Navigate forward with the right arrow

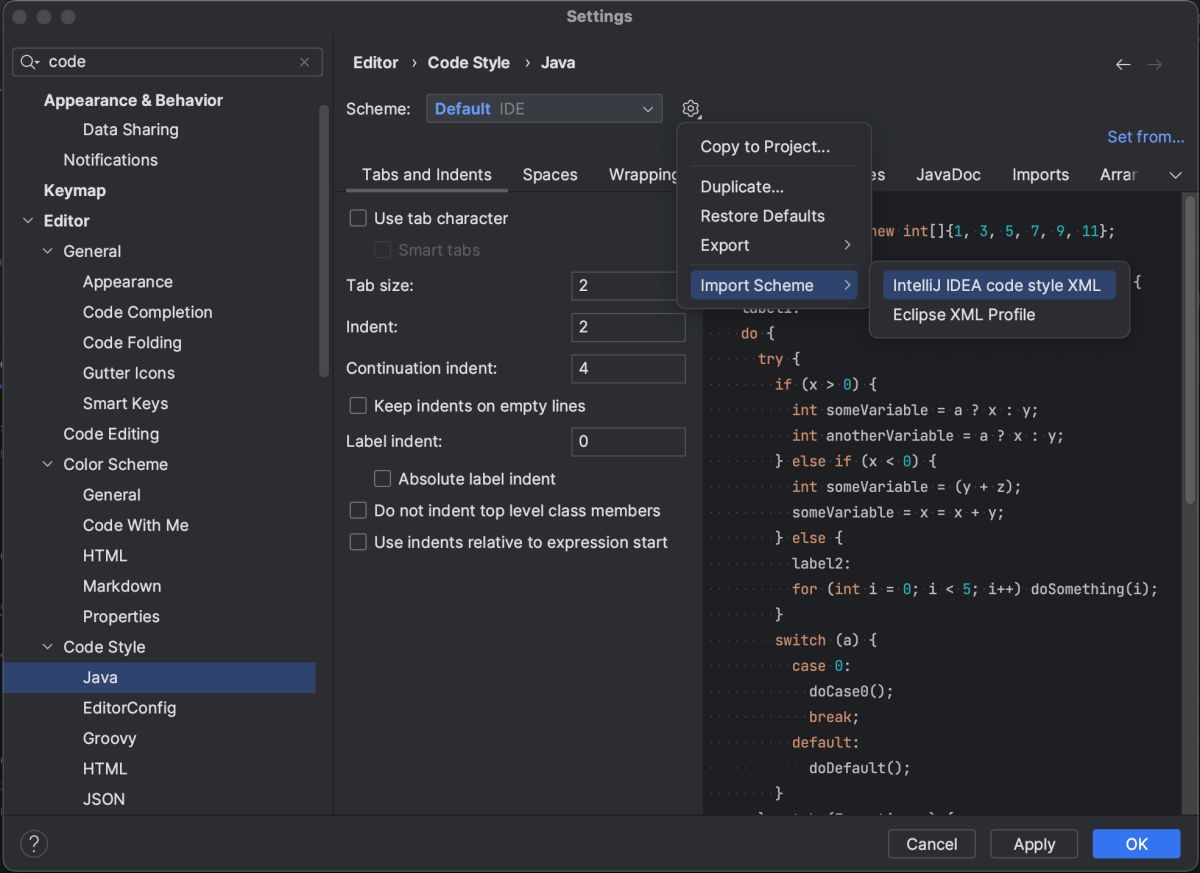1155,64
